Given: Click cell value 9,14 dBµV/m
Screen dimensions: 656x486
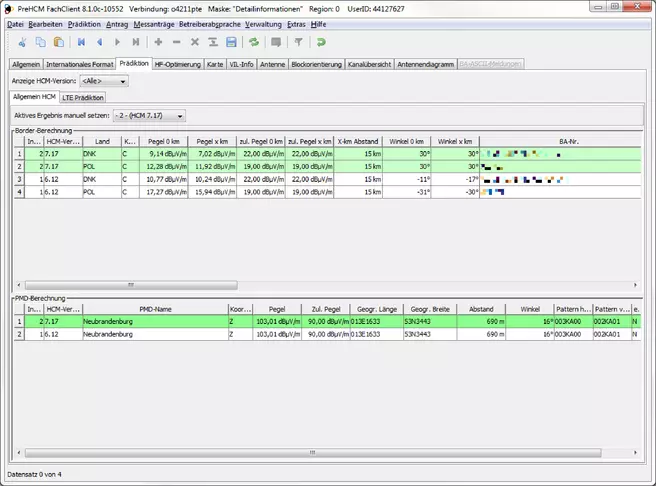Looking at the screenshot, I should click(164, 154).
